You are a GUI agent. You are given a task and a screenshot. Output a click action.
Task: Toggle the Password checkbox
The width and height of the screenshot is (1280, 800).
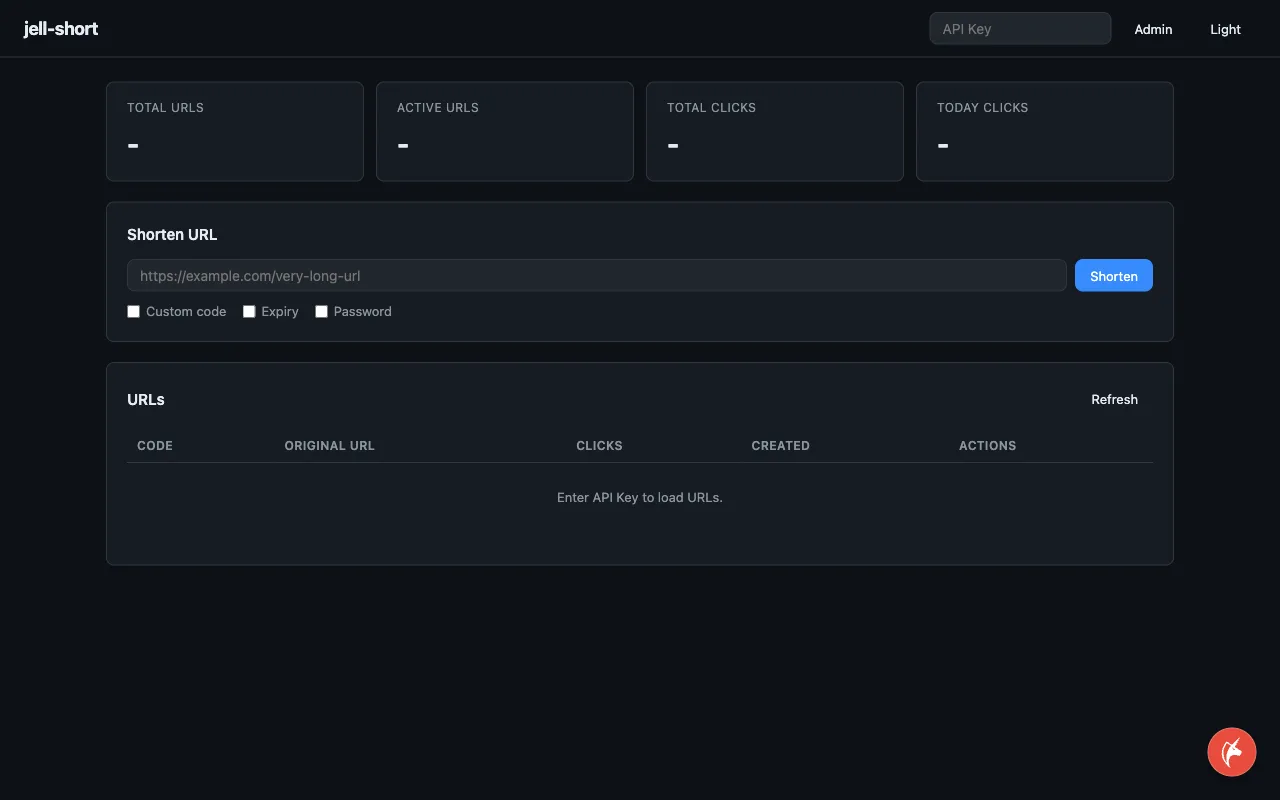pos(321,312)
